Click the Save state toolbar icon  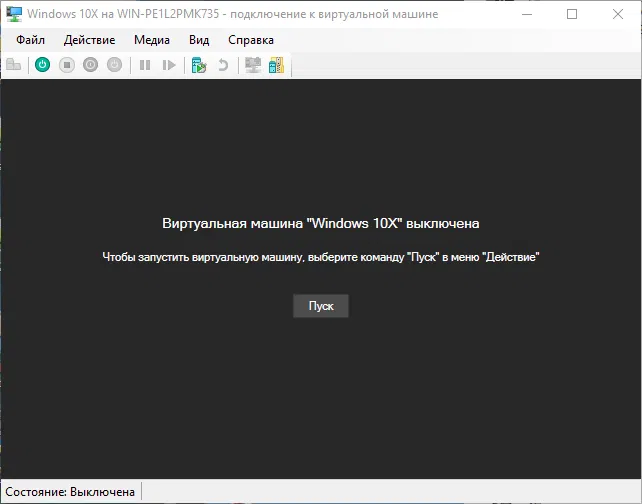[115, 65]
